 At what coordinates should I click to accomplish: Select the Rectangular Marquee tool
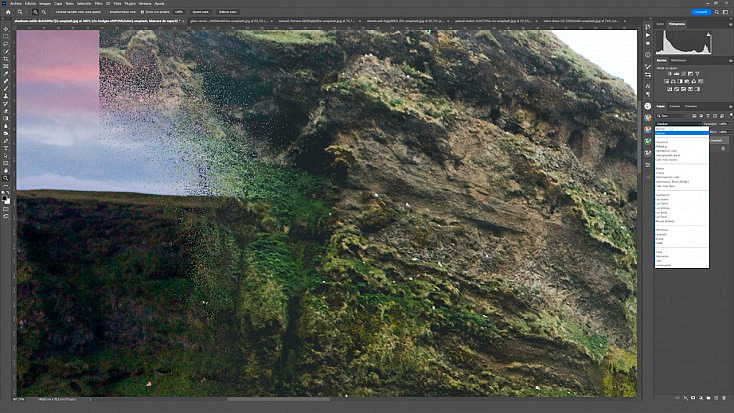(6, 36)
